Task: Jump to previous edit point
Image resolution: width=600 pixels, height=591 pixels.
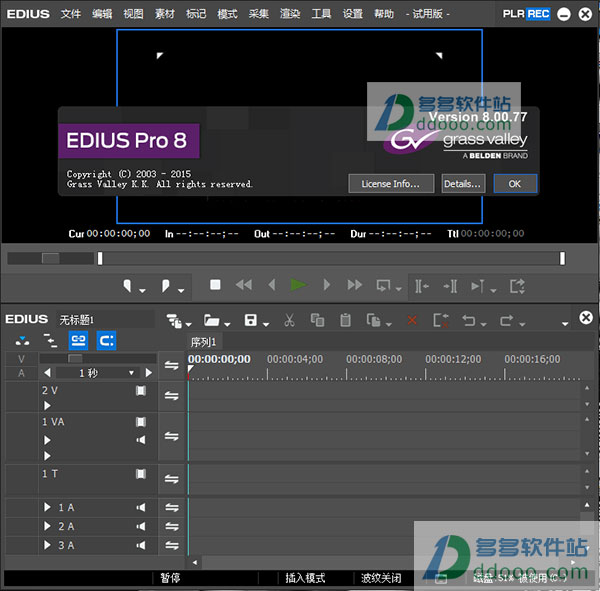Action: pos(422,286)
